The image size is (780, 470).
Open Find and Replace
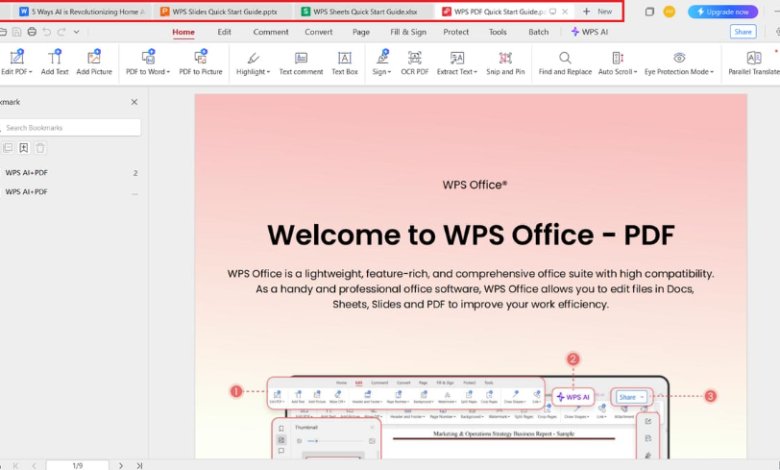tap(565, 62)
